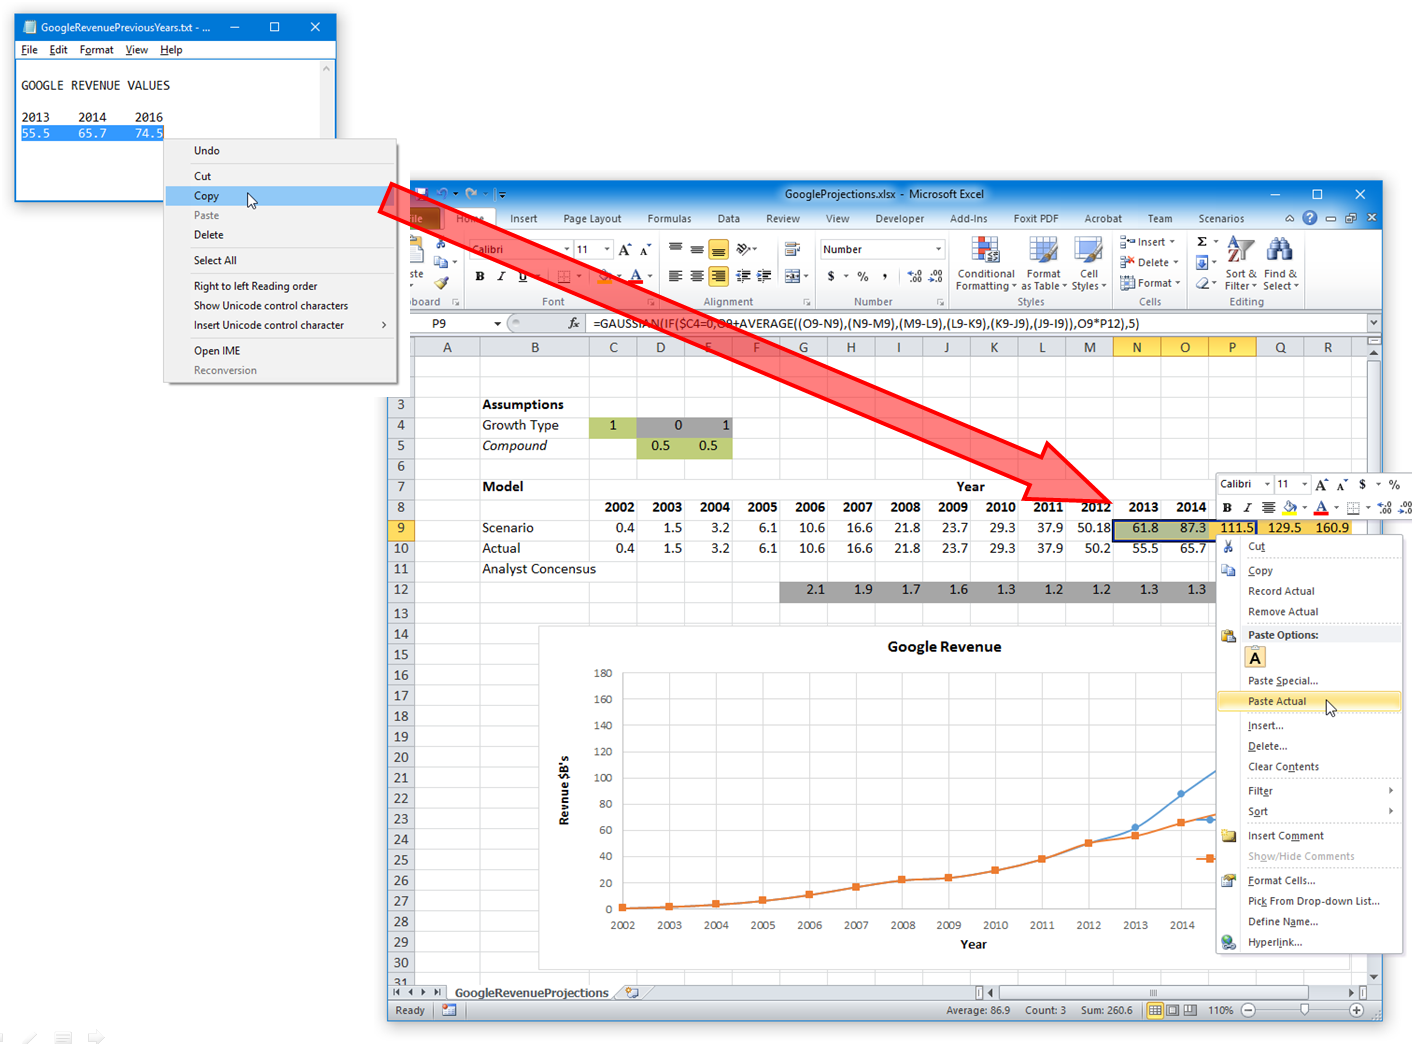Click the Insert Function fx icon
The height and width of the screenshot is (1044, 1412).
tap(574, 323)
